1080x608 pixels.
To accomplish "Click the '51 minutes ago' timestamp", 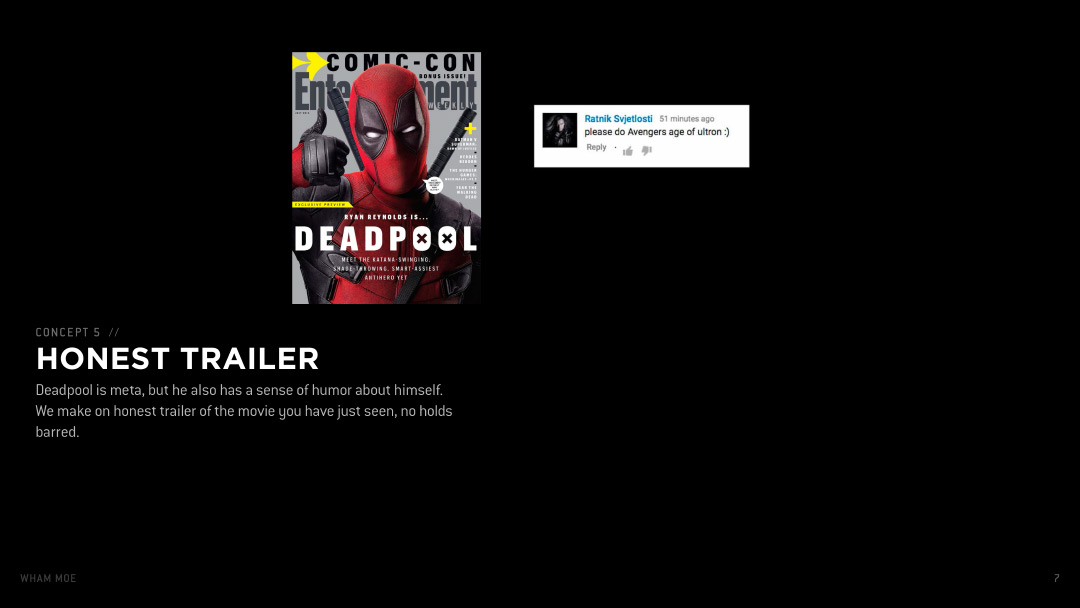I will (x=686, y=119).
